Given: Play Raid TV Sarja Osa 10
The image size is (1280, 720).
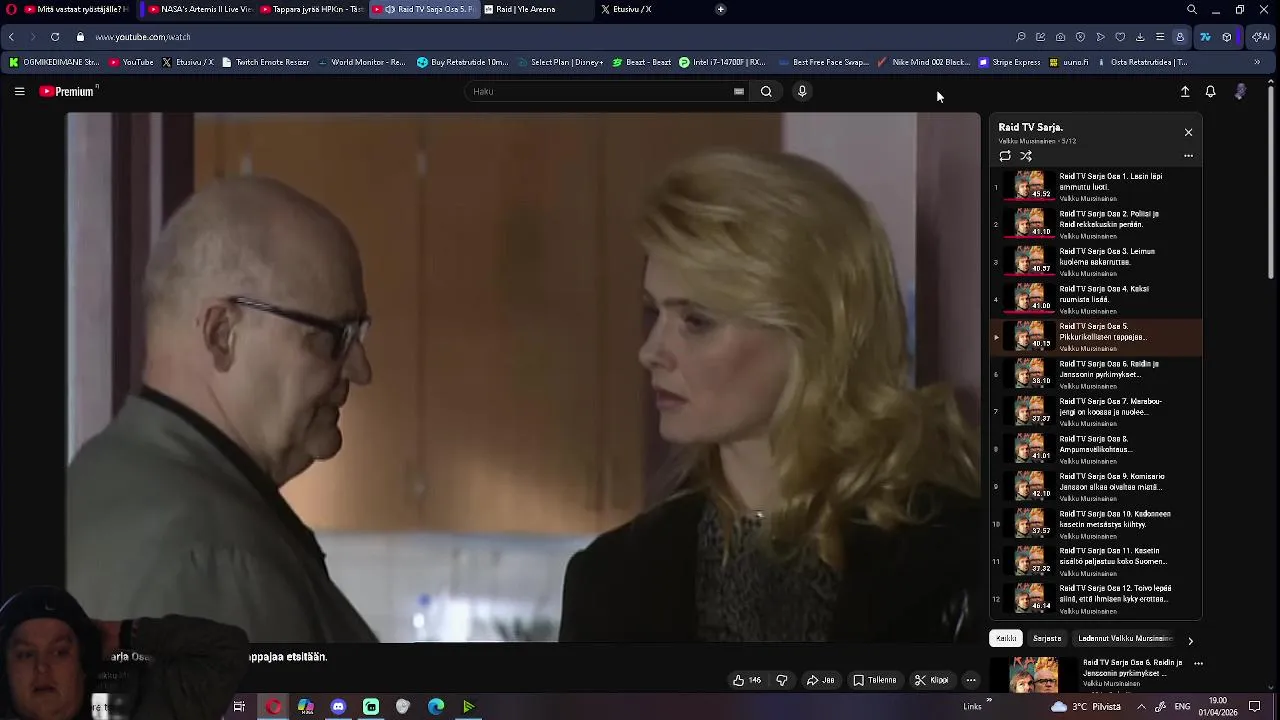Looking at the screenshot, I should (x=1096, y=524).
